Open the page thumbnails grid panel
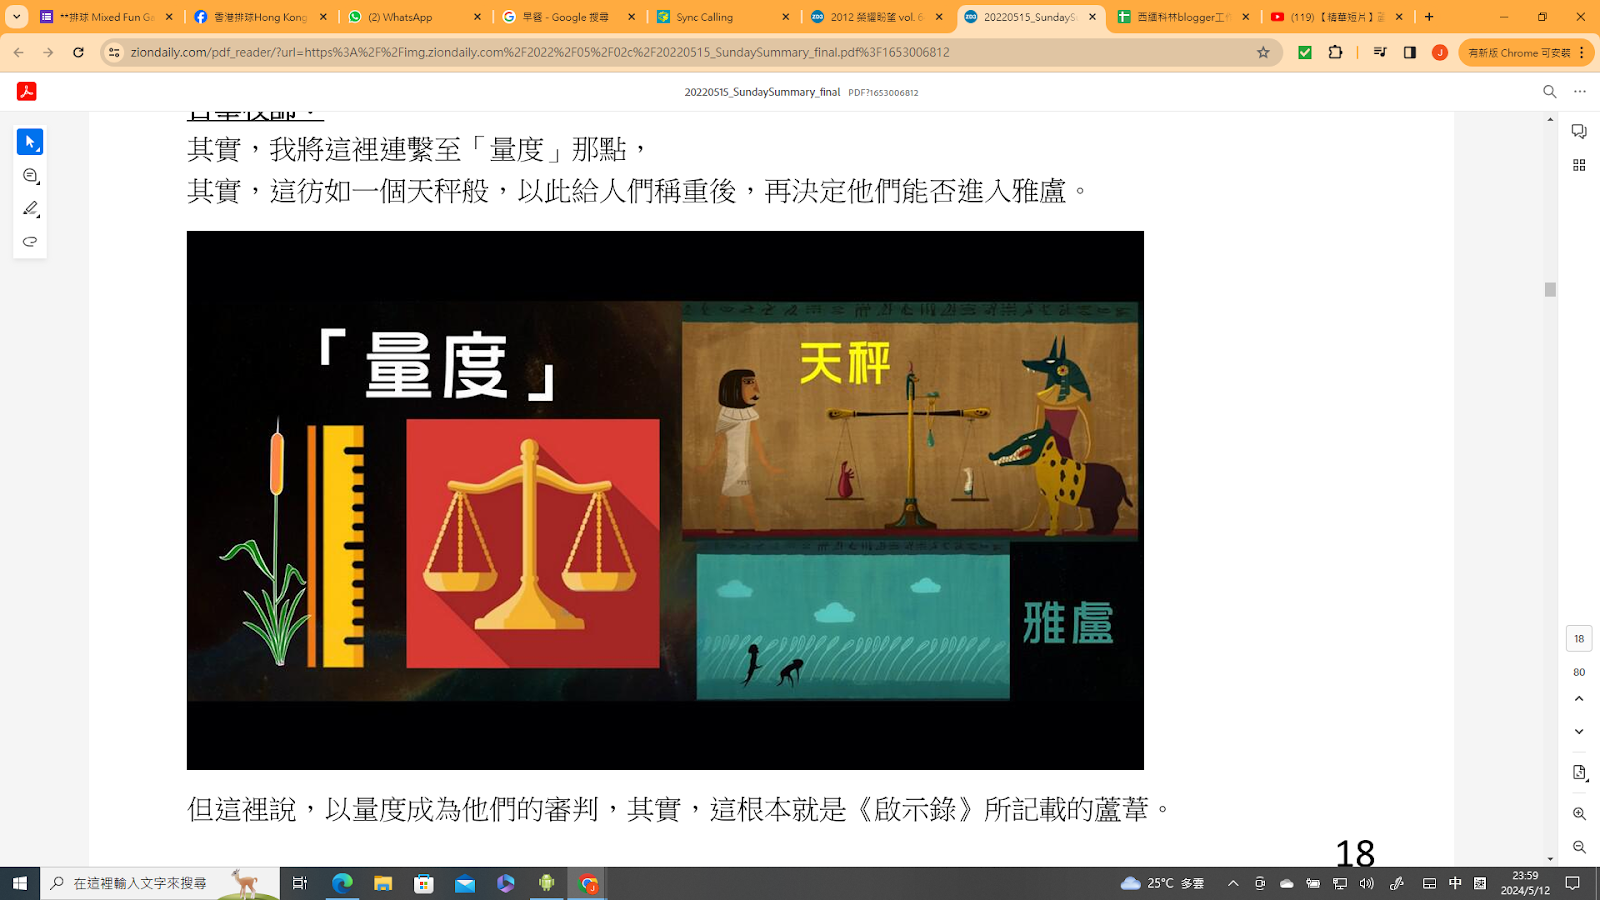1600x900 pixels. tap(1579, 165)
